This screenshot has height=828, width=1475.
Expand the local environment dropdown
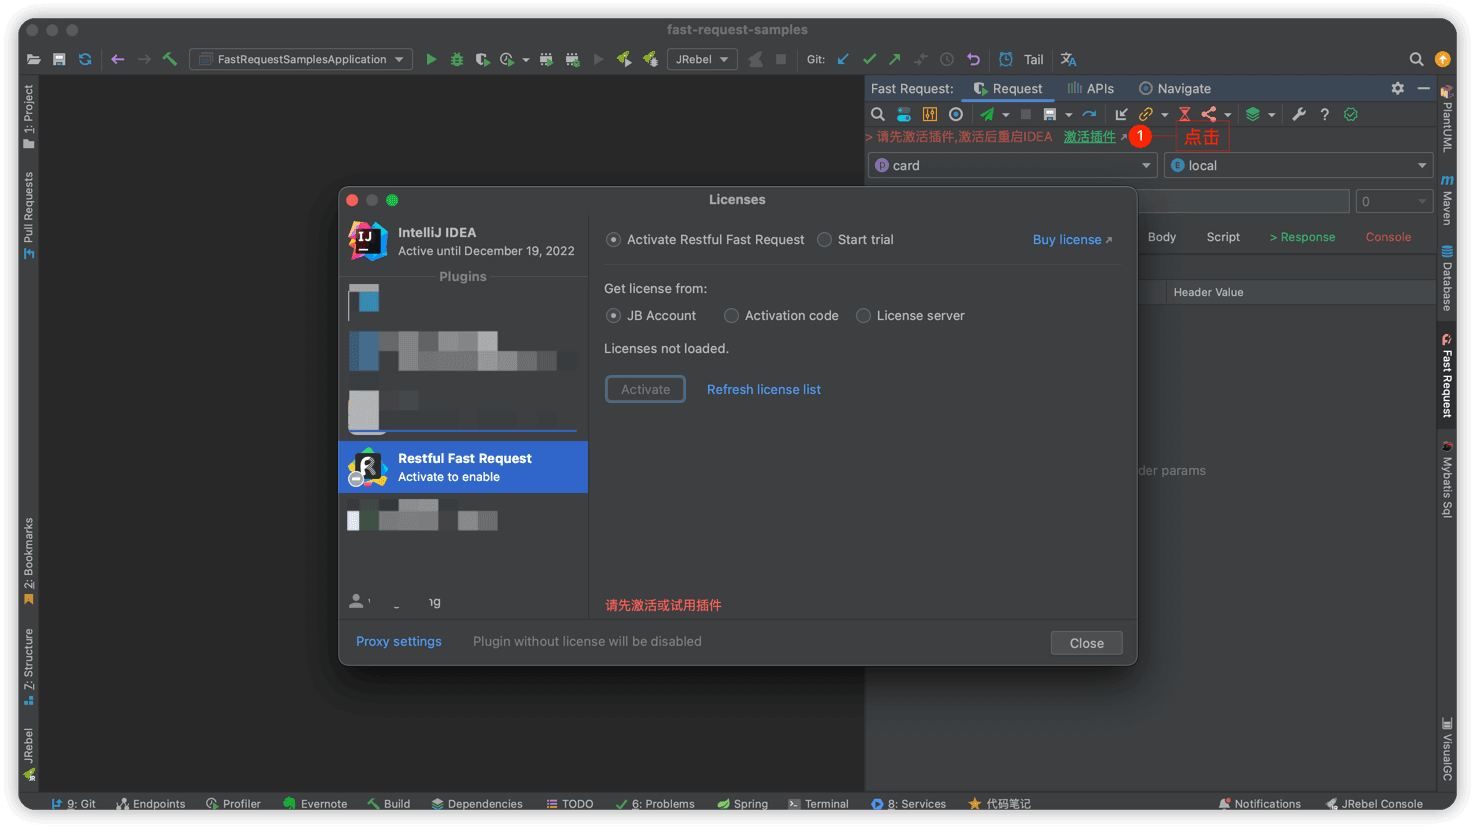click(x=1298, y=166)
